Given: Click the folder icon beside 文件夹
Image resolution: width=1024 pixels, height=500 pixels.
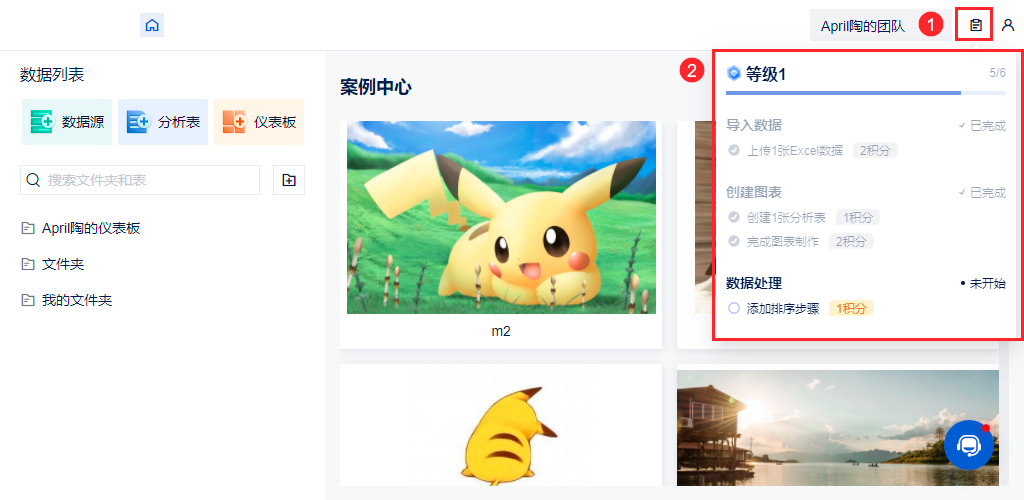Looking at the screenshot, I should pos(27,264).
